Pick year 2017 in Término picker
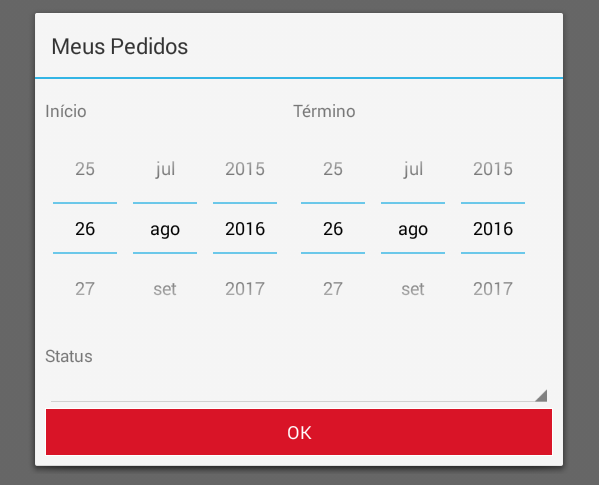This screenshot has width=600, height=485. pyautogui.click(x=493, y=289)
